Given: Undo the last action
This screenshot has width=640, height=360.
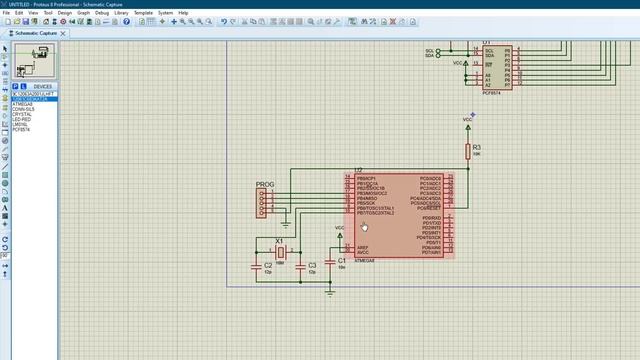Looking at the screenshot, I should [x=224, y=22].
